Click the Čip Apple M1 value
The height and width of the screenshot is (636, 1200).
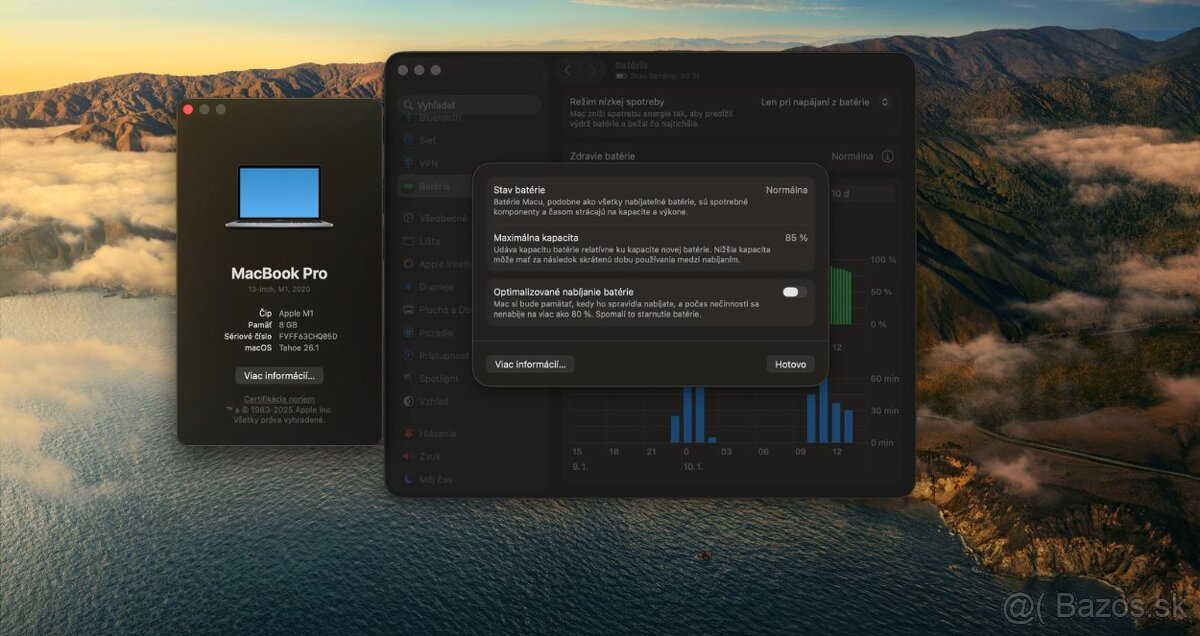click(x=296, y=313)
